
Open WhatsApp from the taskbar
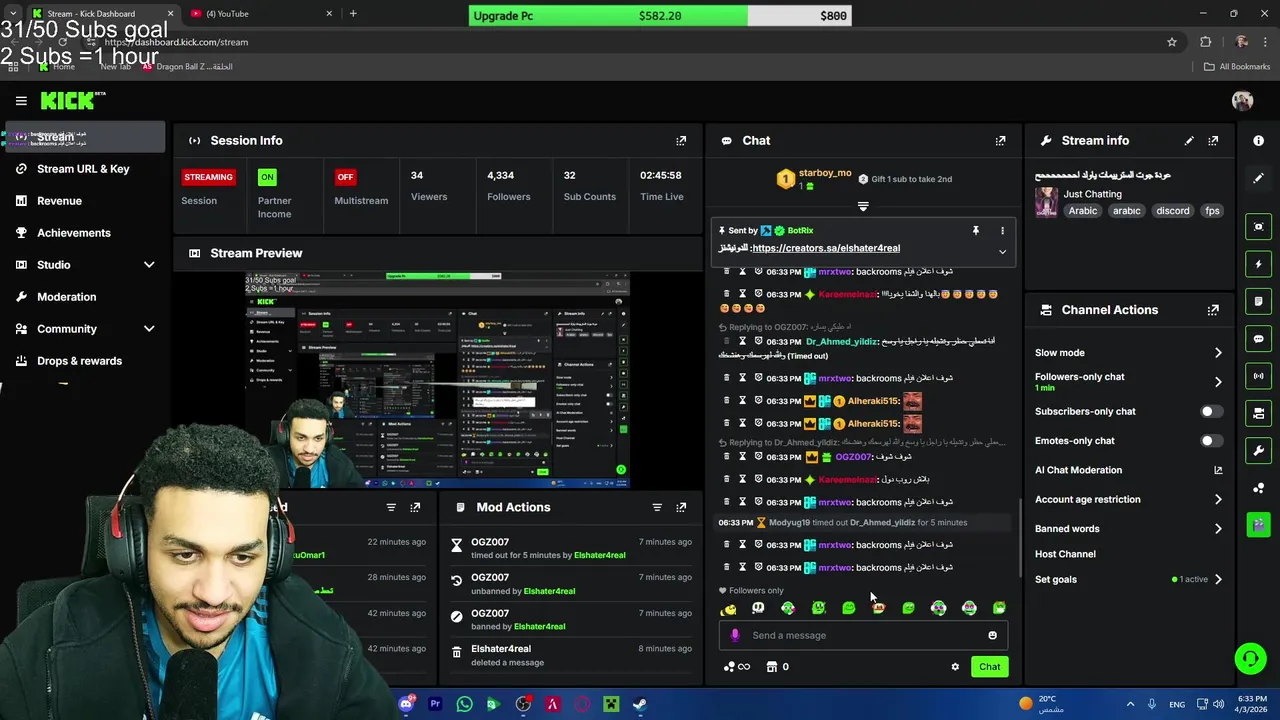coord(464,704)
